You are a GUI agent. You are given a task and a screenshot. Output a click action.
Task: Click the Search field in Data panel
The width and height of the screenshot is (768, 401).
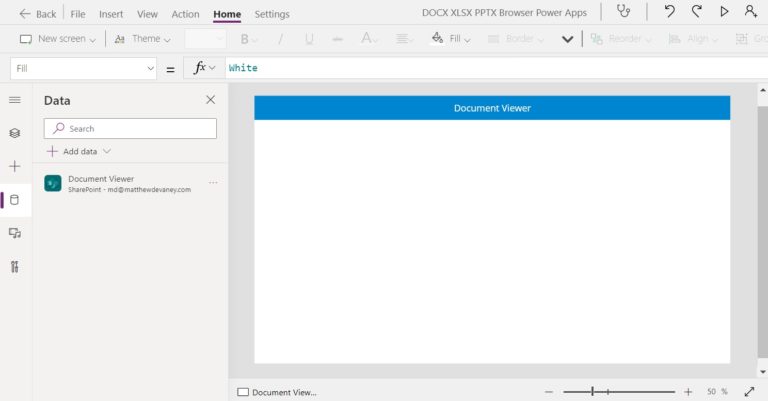pyautogui.click(x=130, y=128)
